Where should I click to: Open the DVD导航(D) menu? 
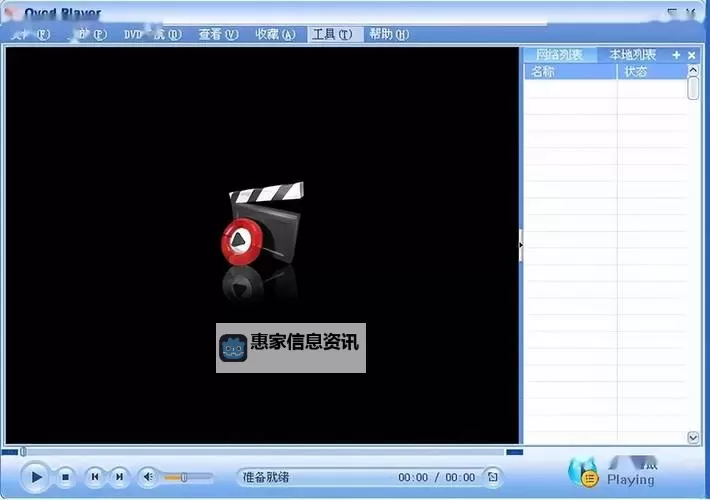pos(153,34)
